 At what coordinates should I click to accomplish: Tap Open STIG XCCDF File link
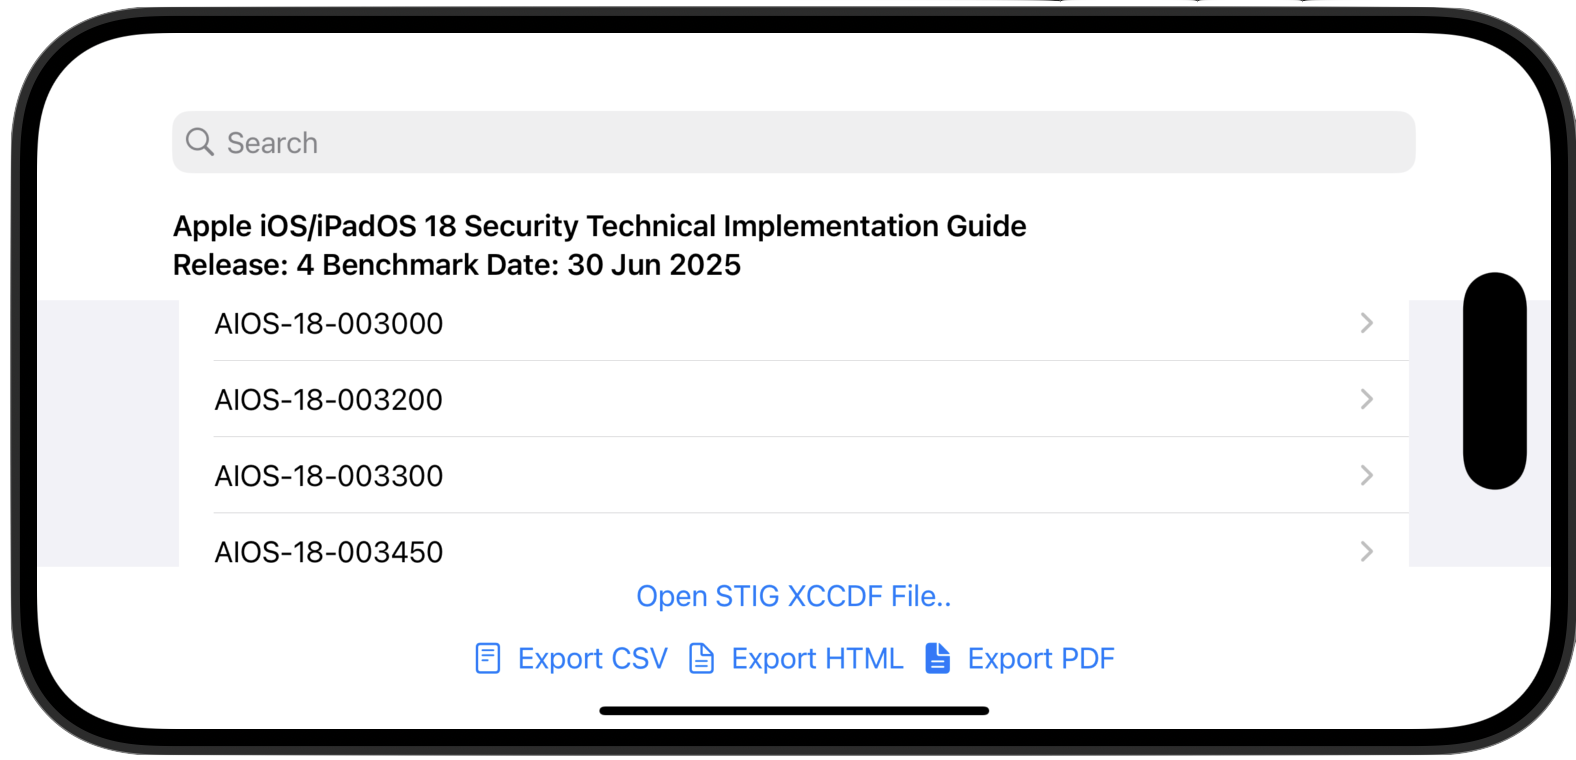point(794,596)
